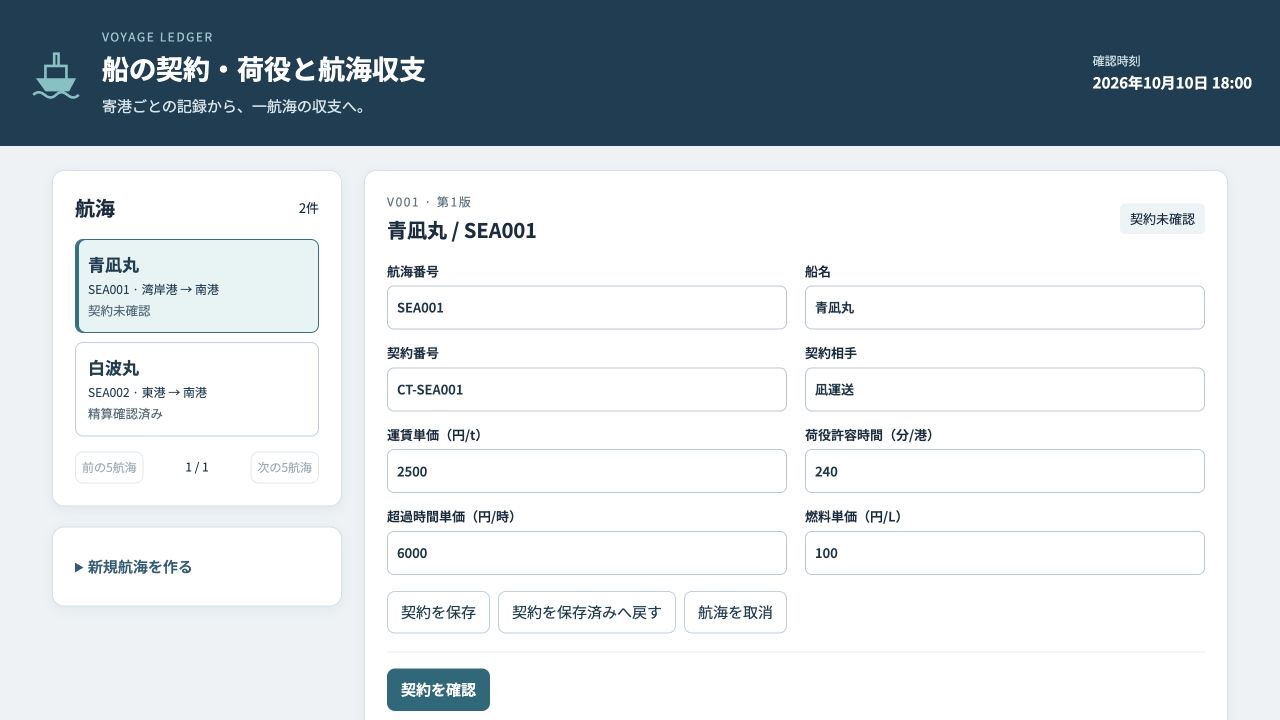Image resolution: width=1280 pixels, height=720 pixels.
Task: Click the 契約未確認 status badge
Action: point(1162,219)
